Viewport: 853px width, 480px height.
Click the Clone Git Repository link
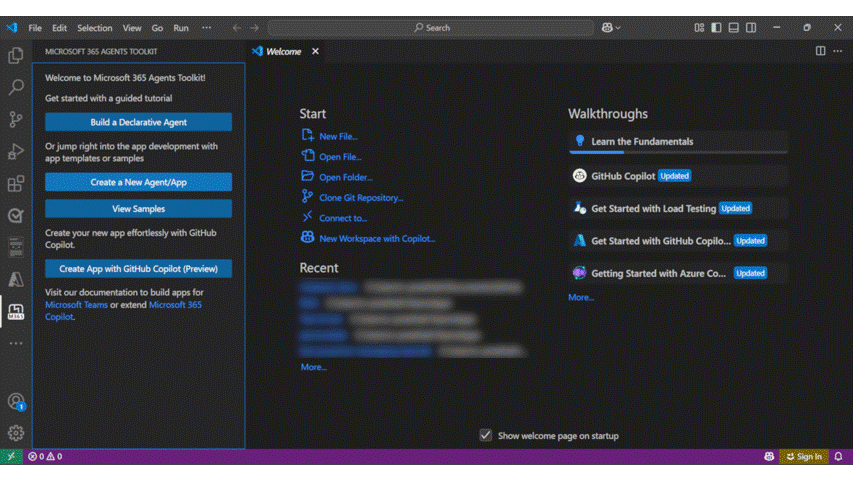coord(361,197)
